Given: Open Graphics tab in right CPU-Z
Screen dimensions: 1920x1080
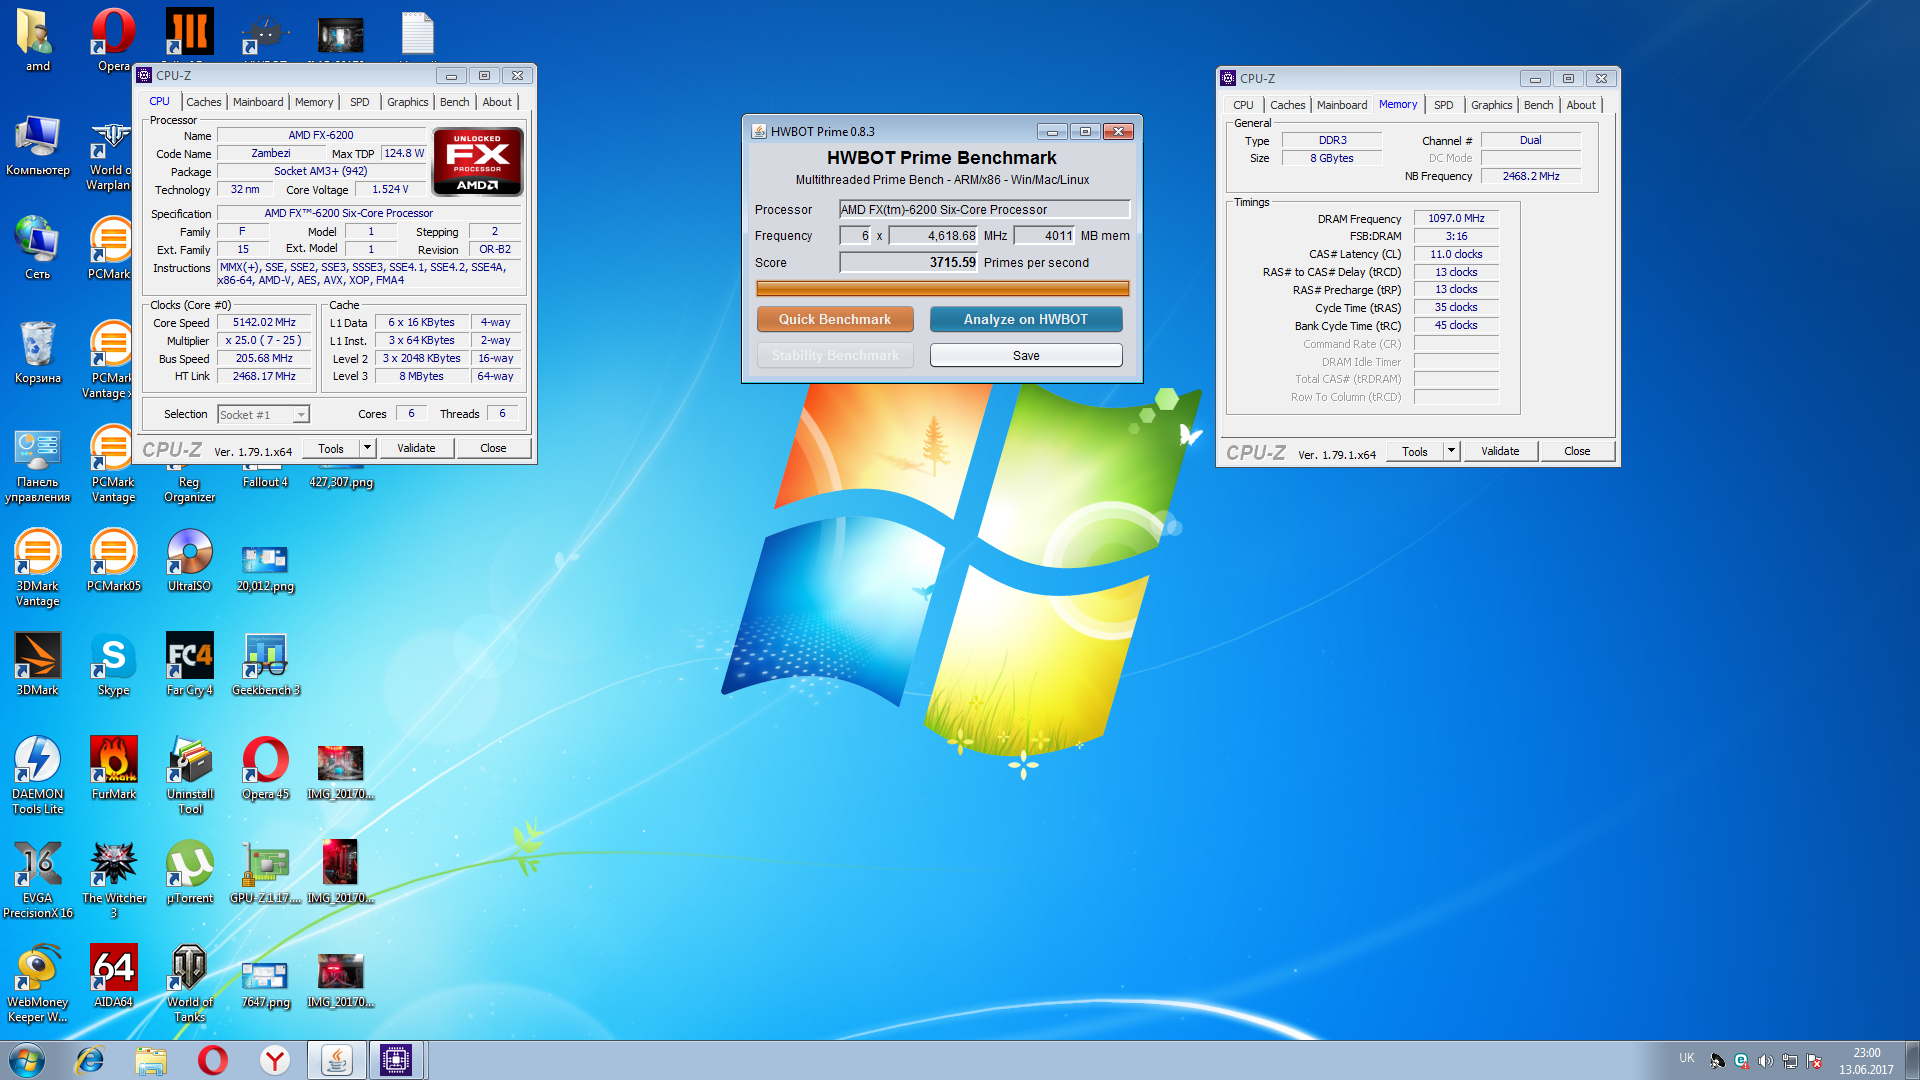Looking at the screenshot, I should tap(1491, 105).
